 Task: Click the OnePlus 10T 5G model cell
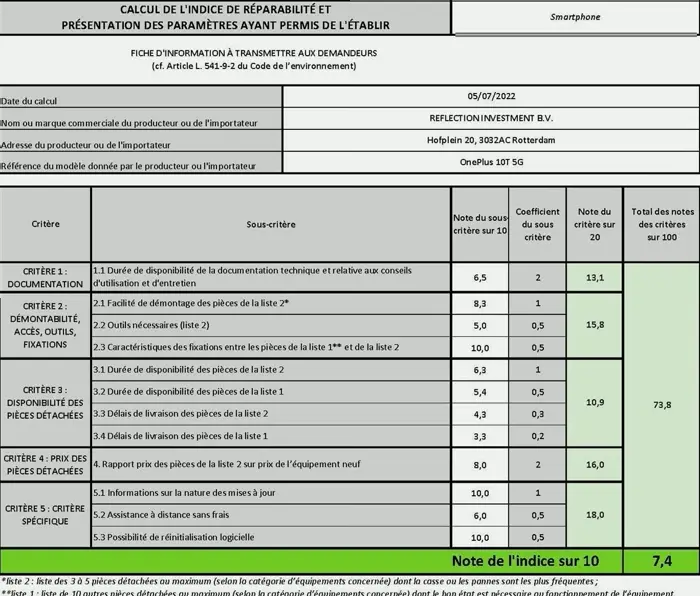[x=491, y=161]
